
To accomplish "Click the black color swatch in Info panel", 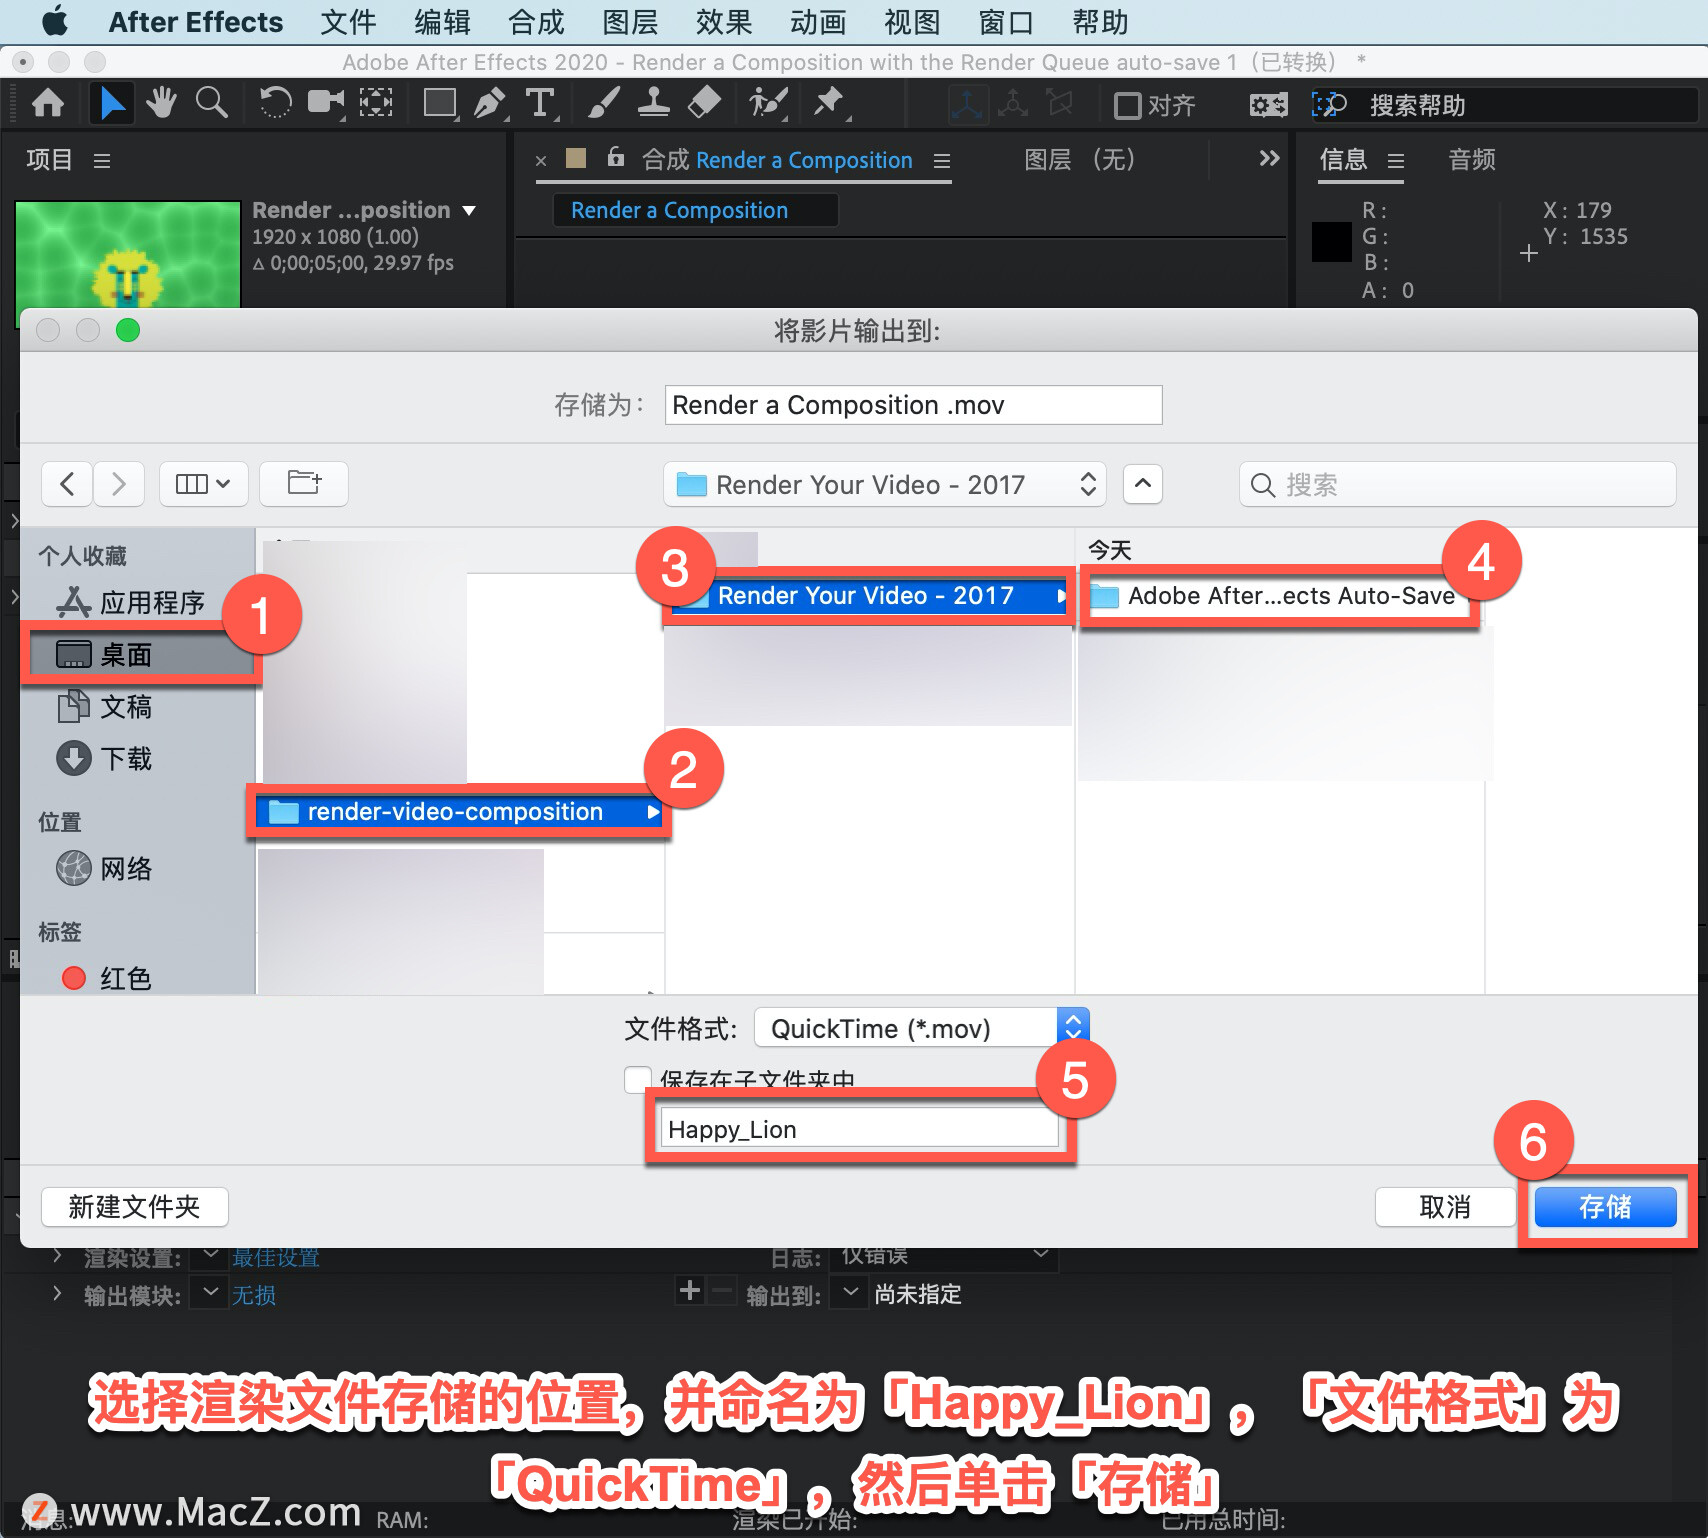I will [1331, 241].
